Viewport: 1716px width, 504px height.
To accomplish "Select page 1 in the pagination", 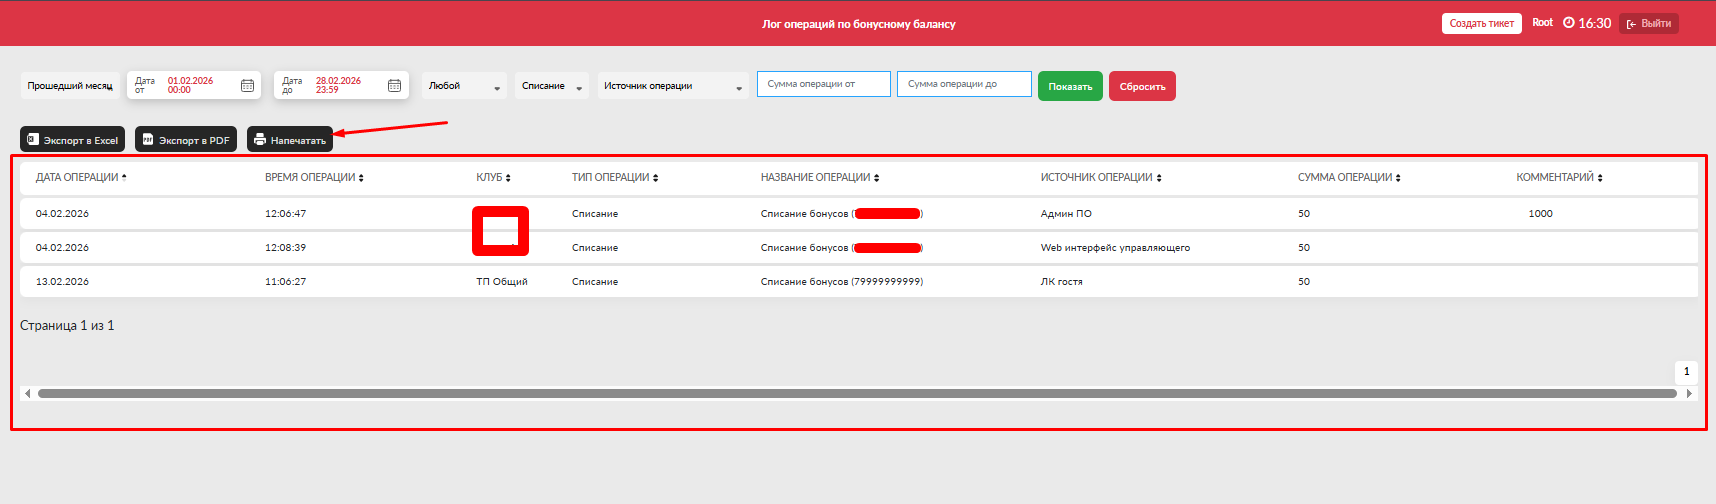I will (x=1686, y=372).
